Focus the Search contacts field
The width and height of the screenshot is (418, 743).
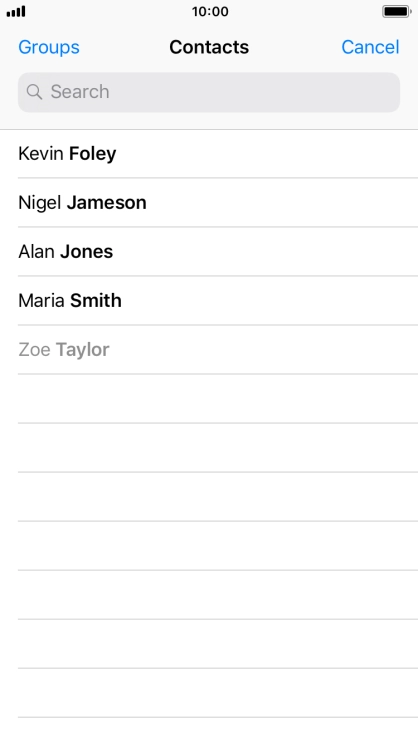click(x=209, y=92)
